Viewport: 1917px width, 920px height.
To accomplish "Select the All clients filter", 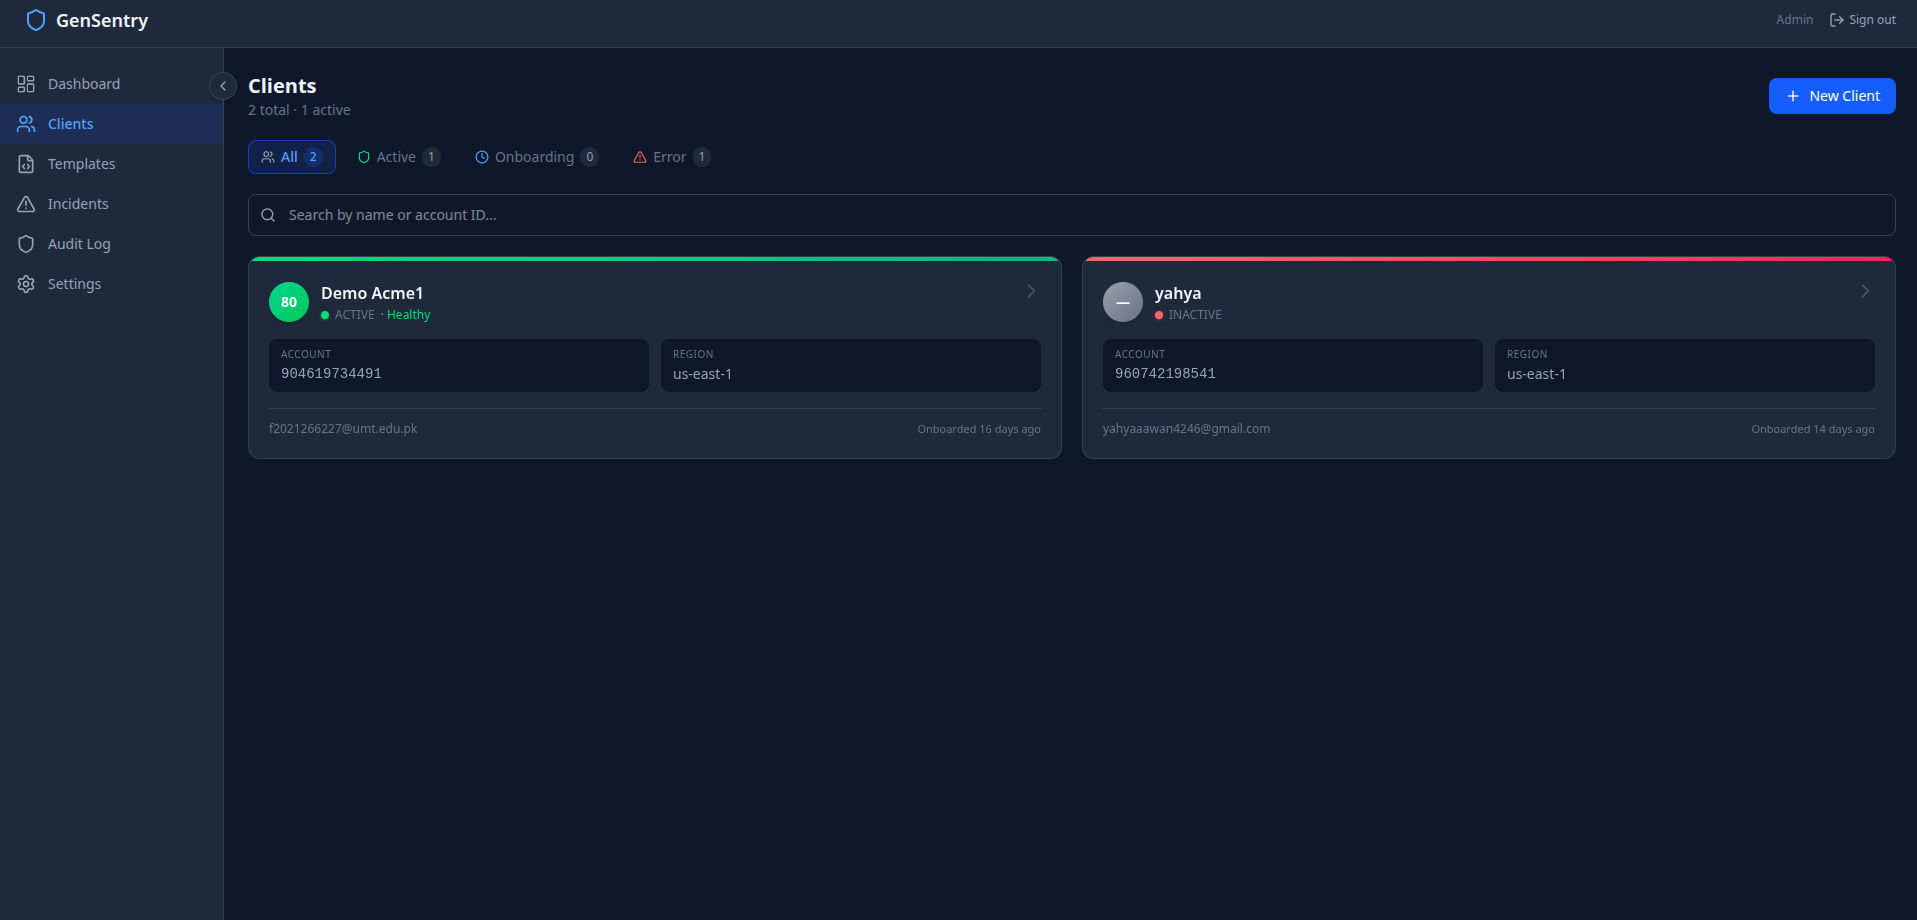I will (292, 157).
